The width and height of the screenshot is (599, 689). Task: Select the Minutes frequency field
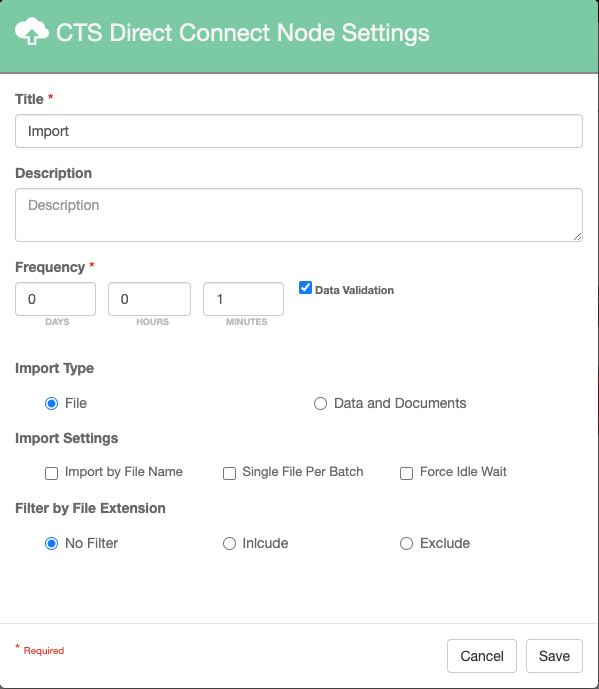tap(243, 299)
